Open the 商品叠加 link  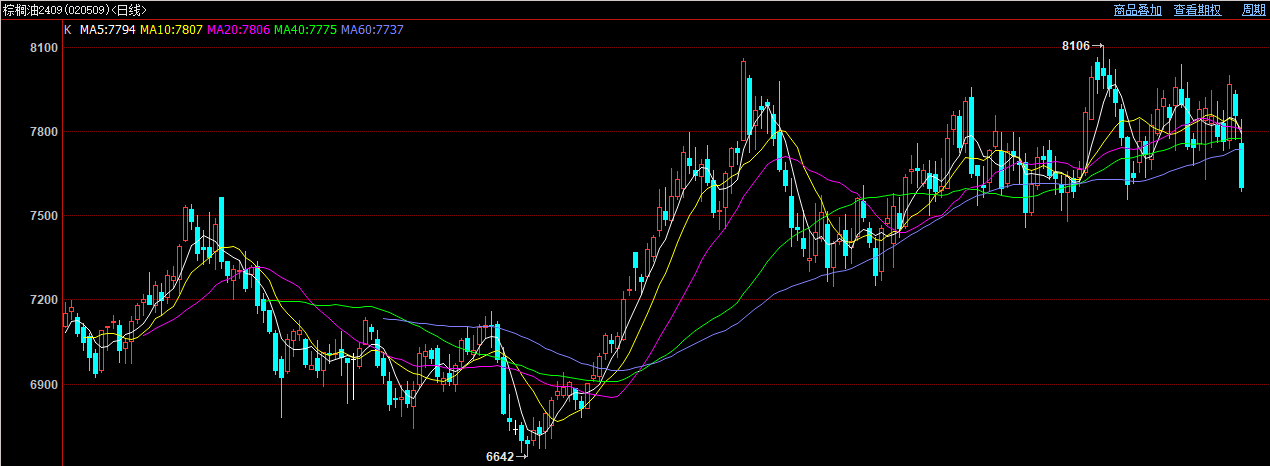point(1138,10)
